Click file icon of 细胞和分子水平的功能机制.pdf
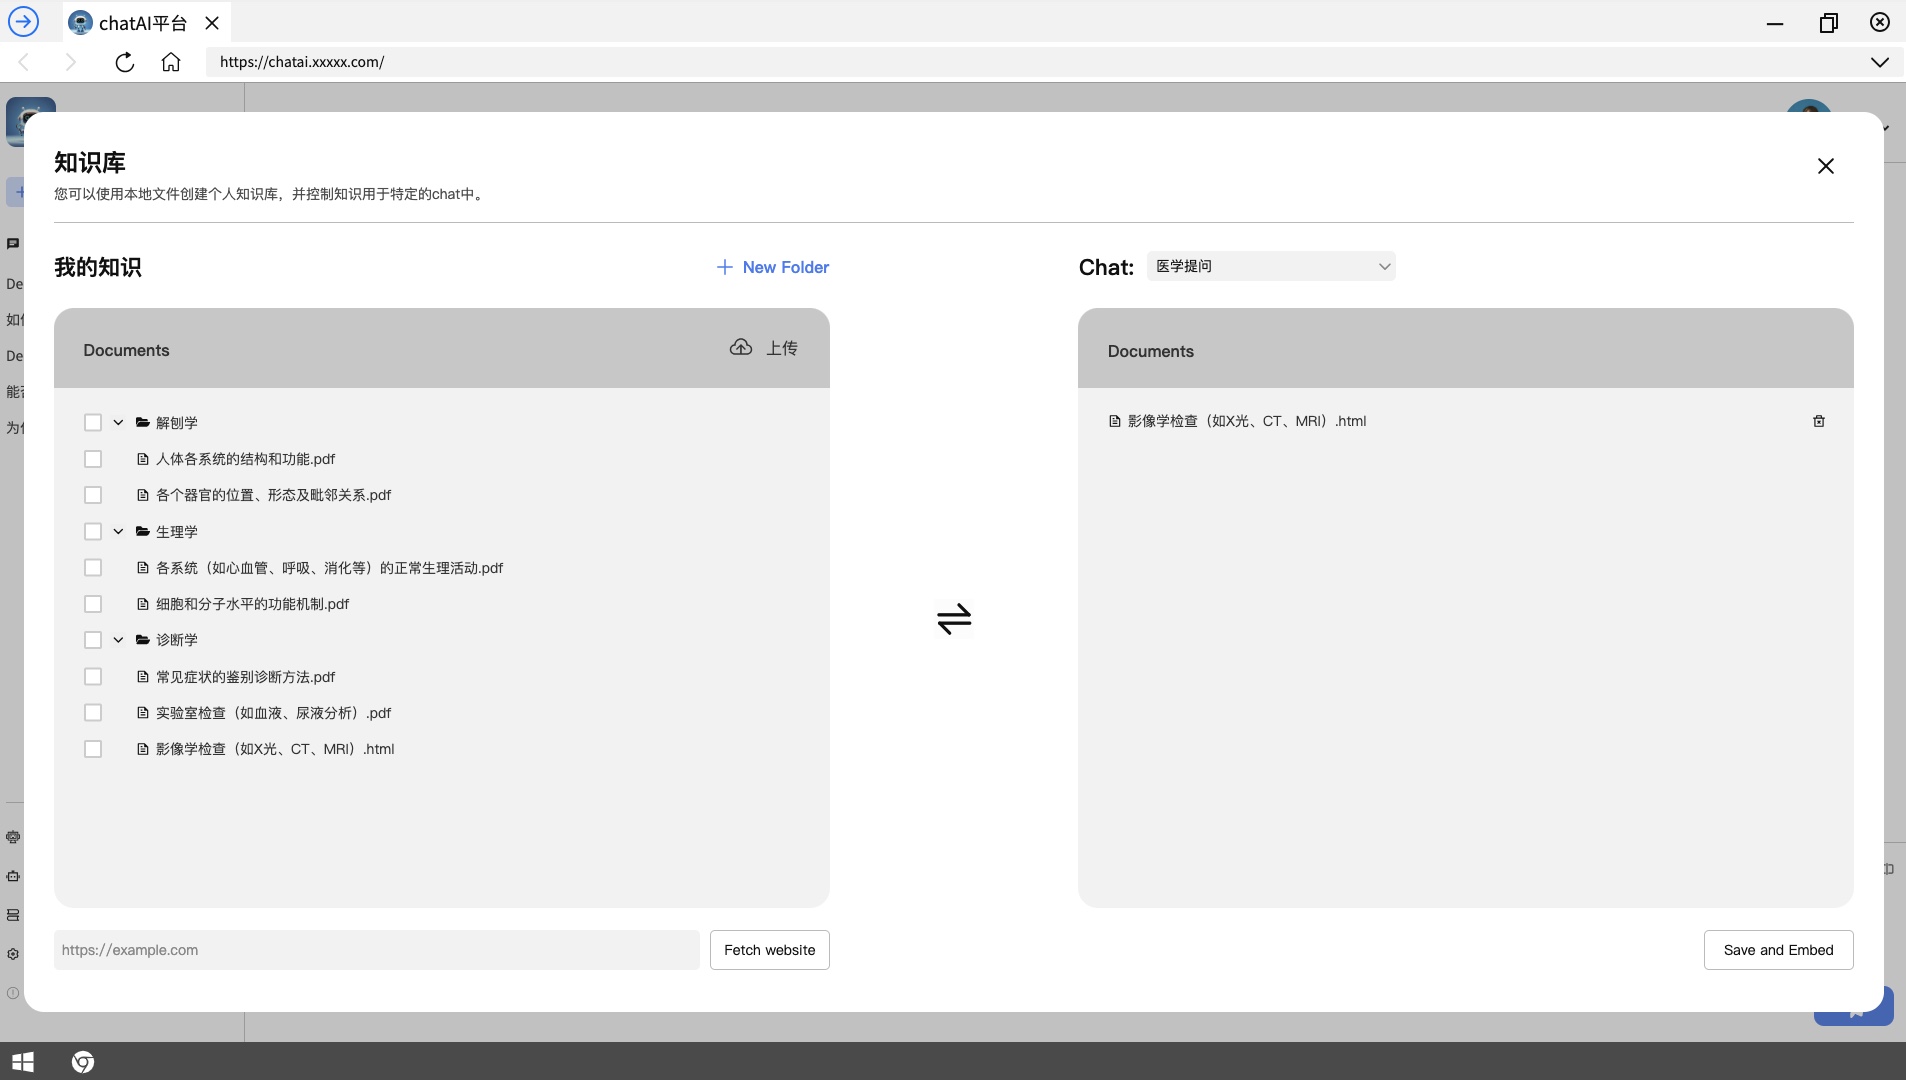This screenshot has height=1080, width=1906. point(142,604)
